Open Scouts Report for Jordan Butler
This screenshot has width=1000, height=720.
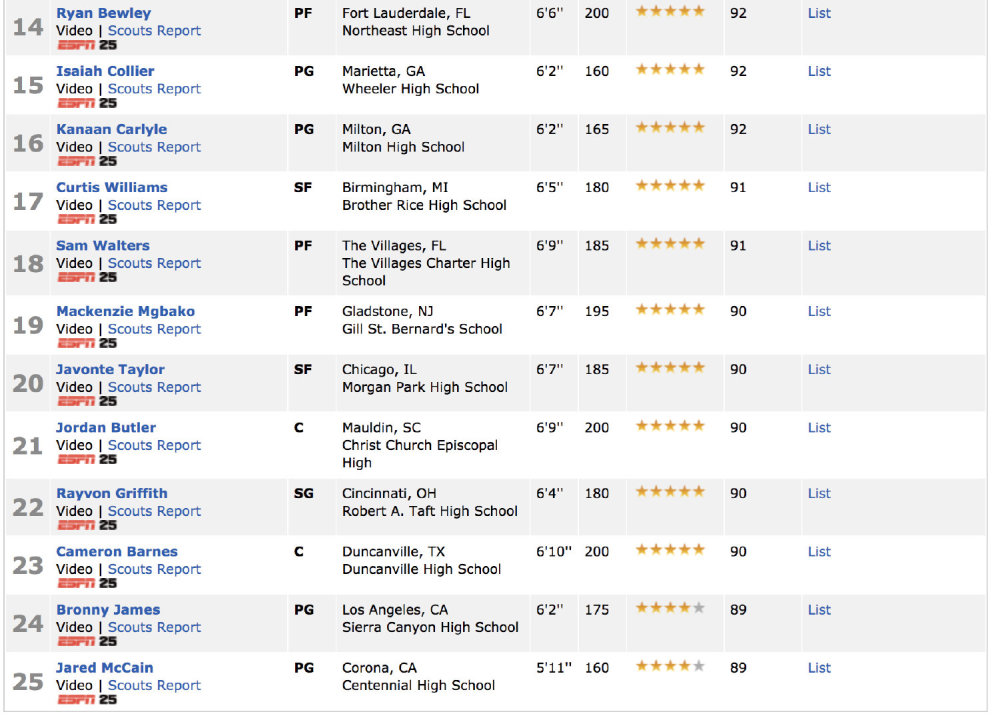click(154, 445)
